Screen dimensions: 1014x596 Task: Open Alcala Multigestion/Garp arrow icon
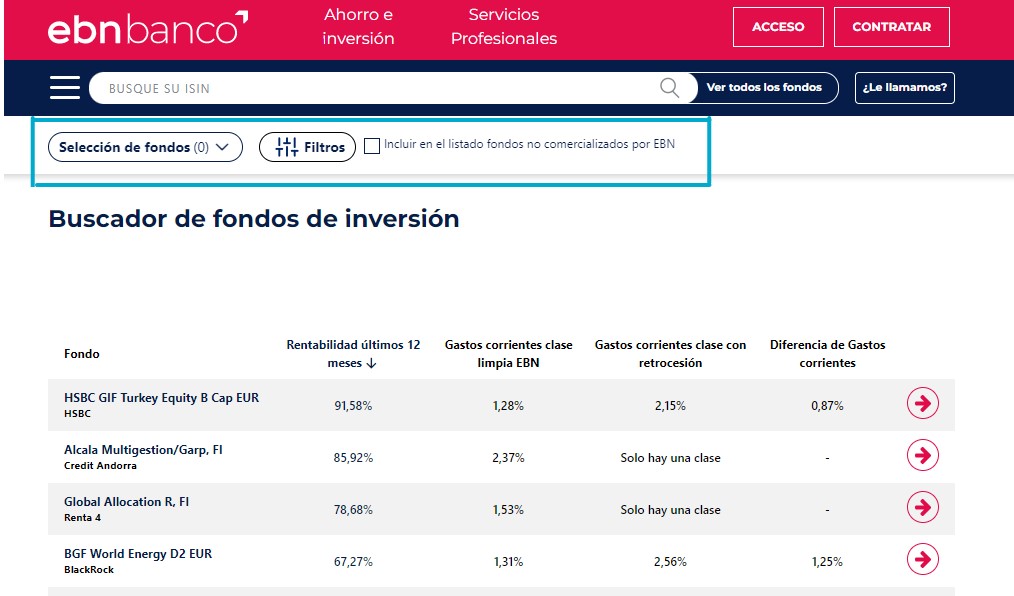[x=922, y=455]
